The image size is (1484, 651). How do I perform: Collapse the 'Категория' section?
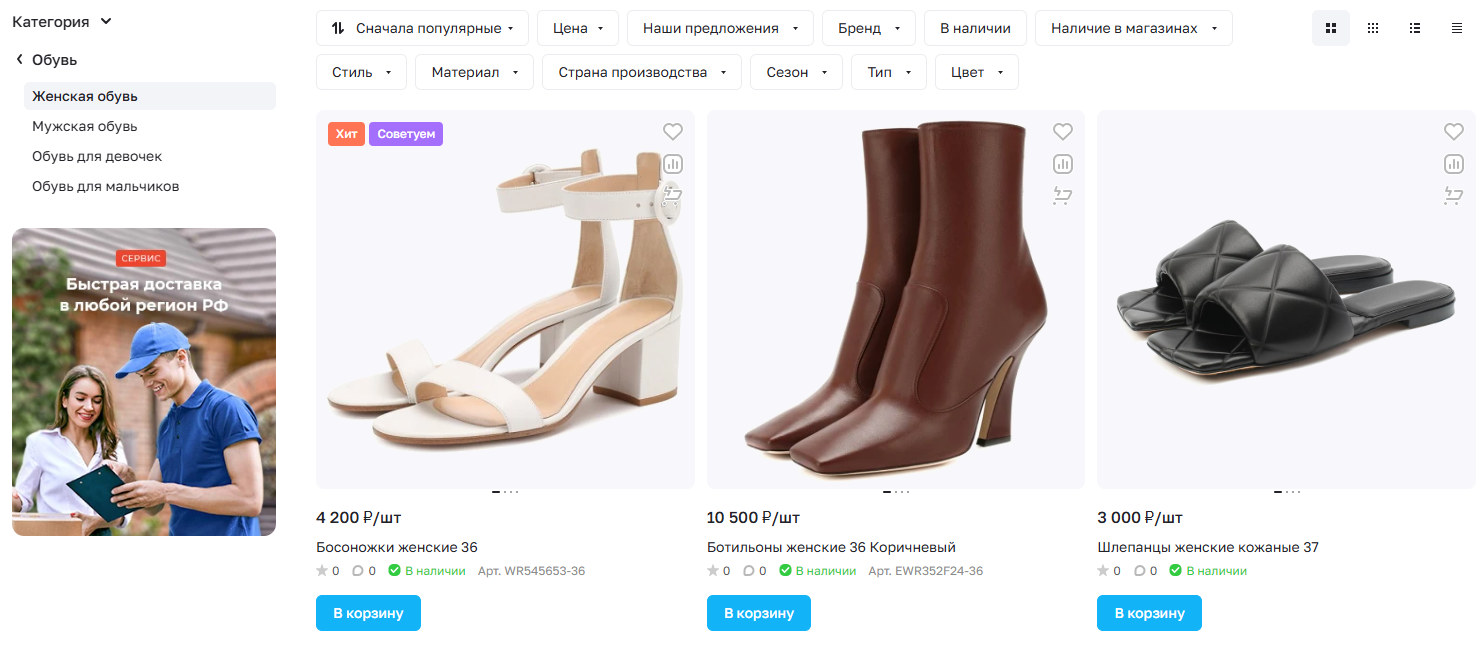point(62,22)
